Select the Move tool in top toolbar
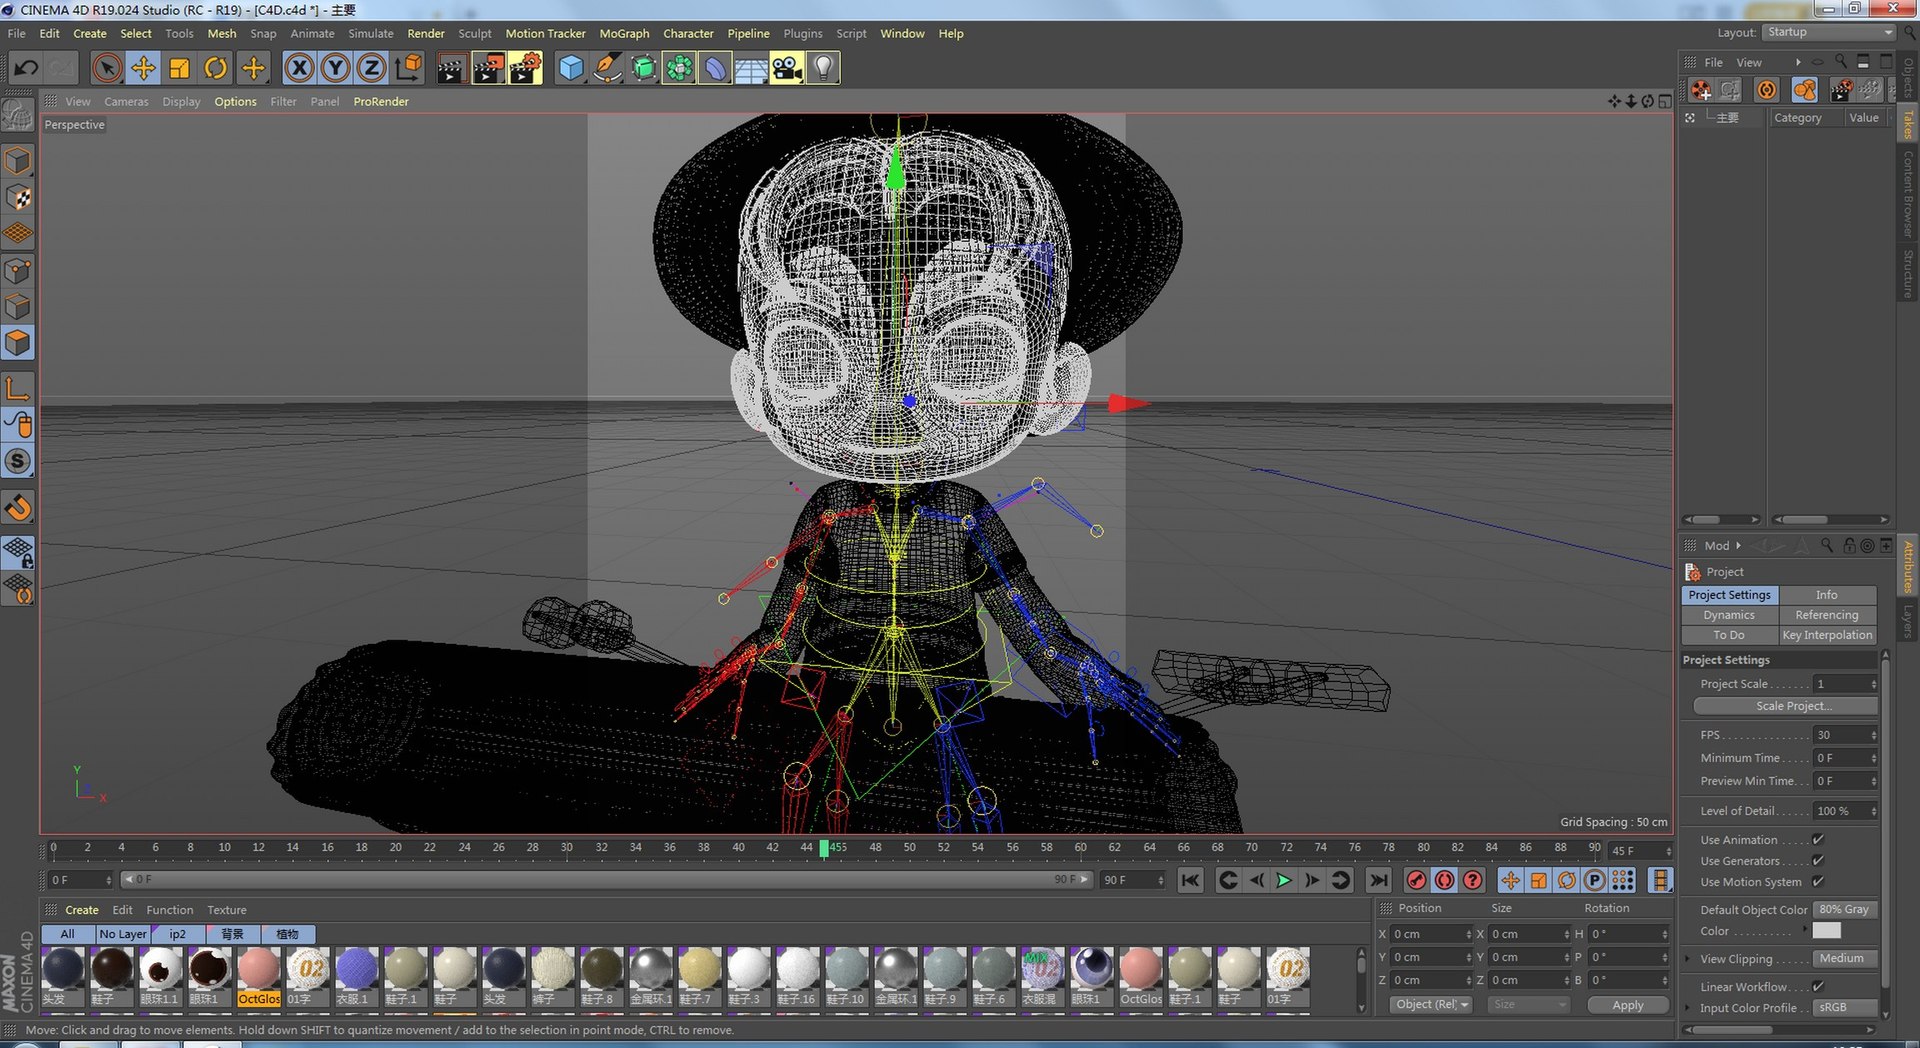Image resolution: width=1920 pixels, height=1048 pixels. pos(143,68)
